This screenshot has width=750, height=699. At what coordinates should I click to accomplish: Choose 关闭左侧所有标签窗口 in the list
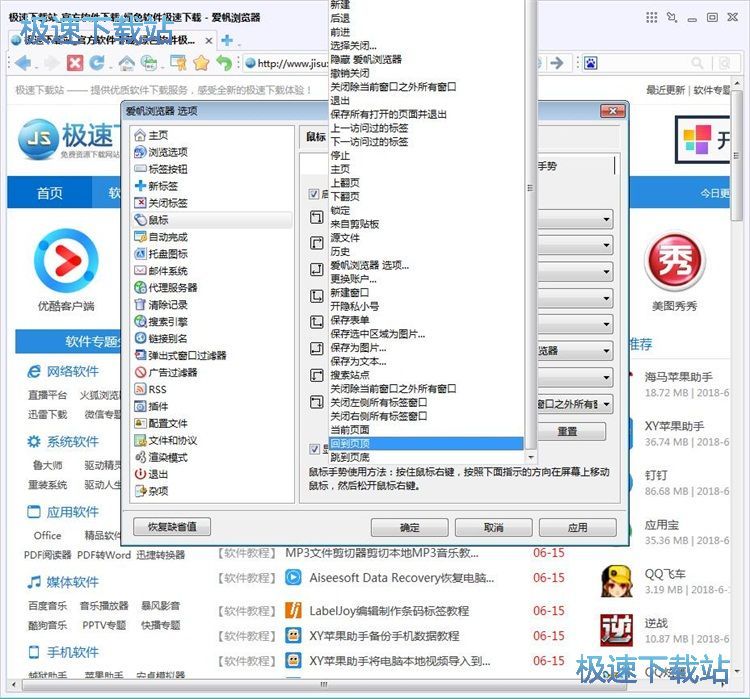pyautogui.click(x=426, y=402)
